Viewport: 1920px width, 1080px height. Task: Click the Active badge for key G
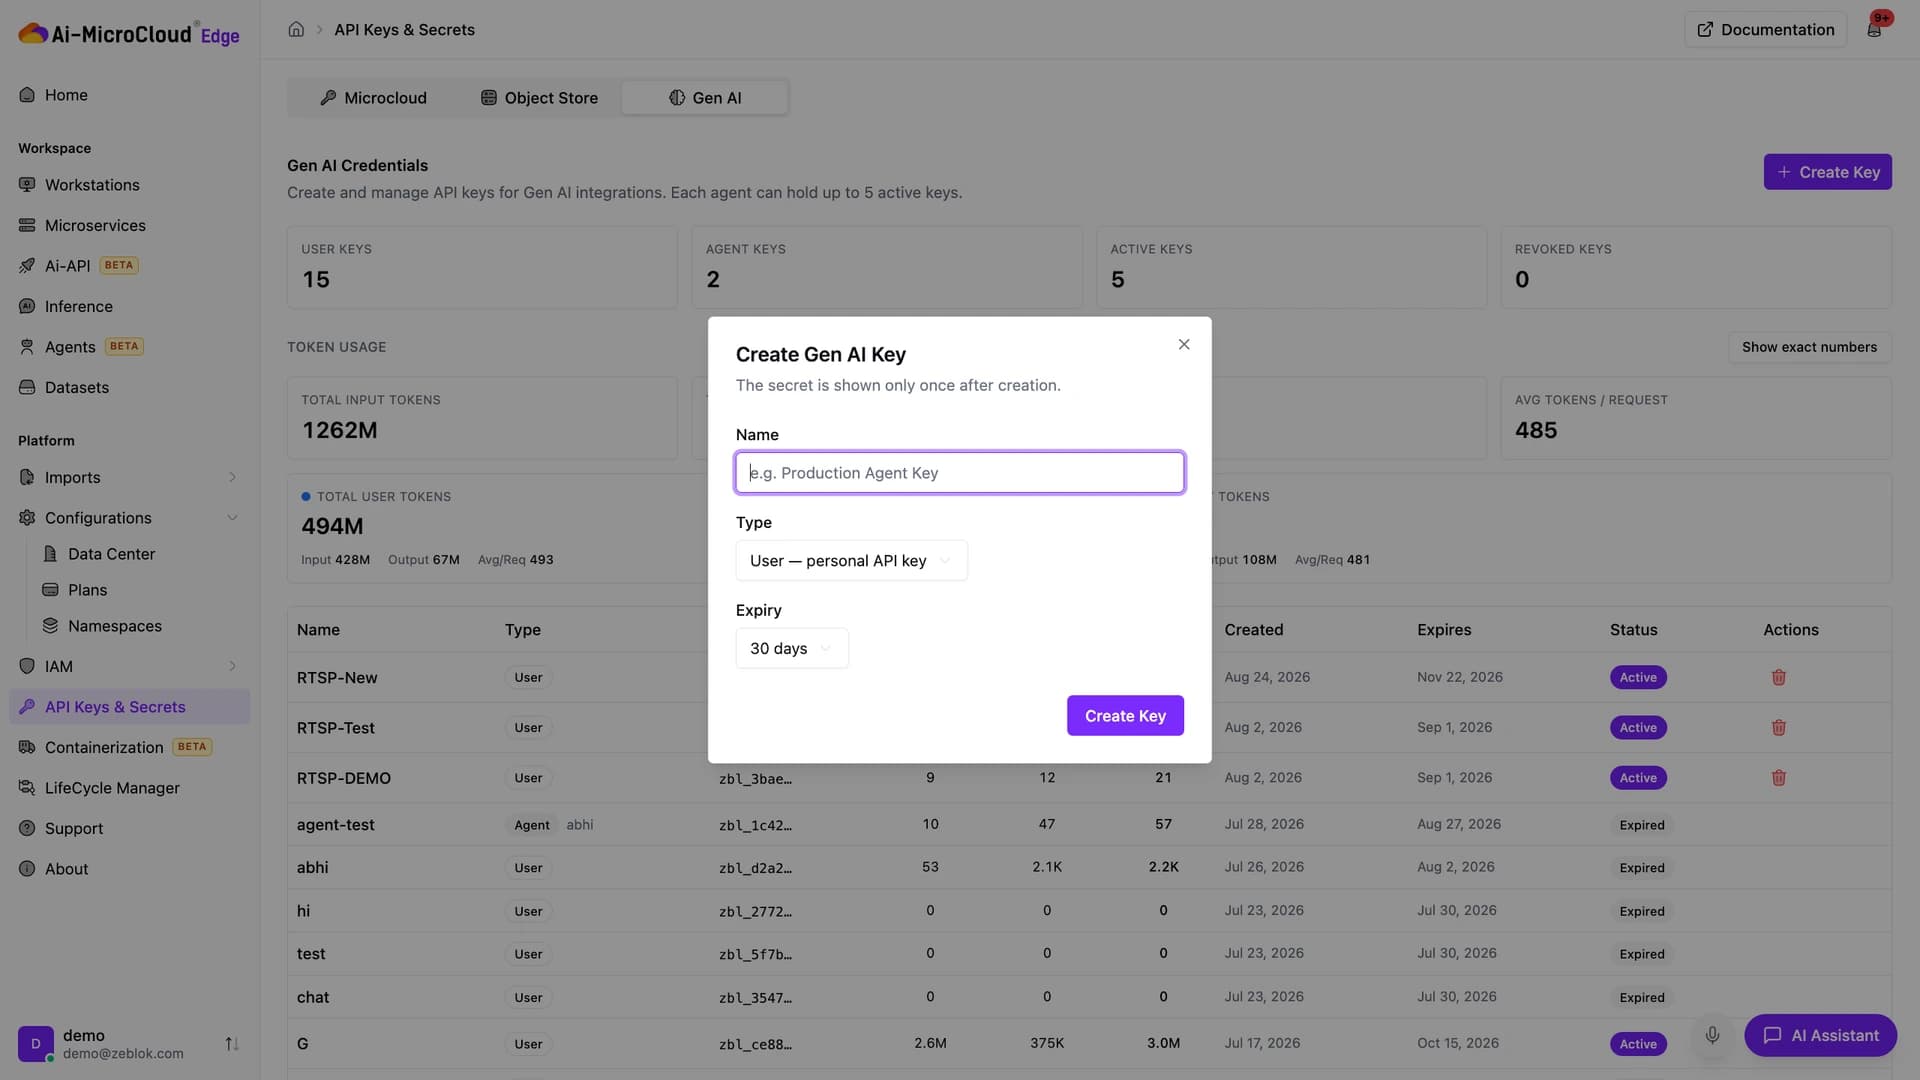(1638, 1044)
